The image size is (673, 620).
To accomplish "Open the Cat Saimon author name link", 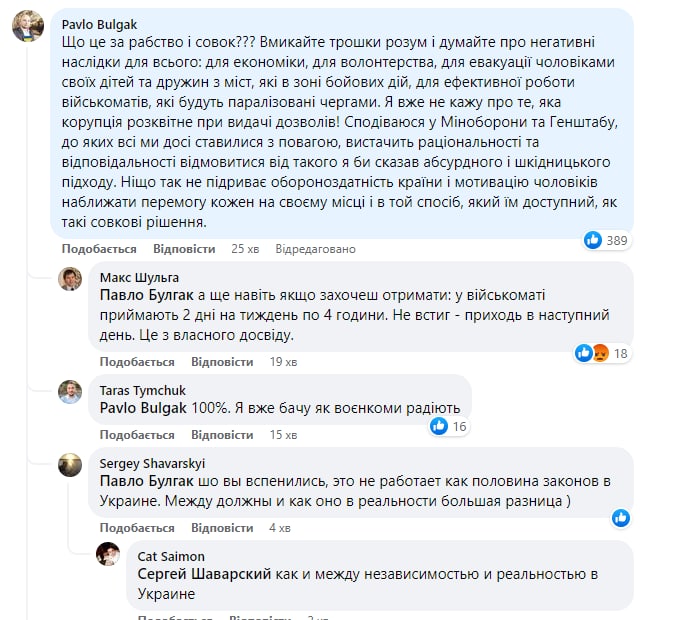I will pos(165,554).
